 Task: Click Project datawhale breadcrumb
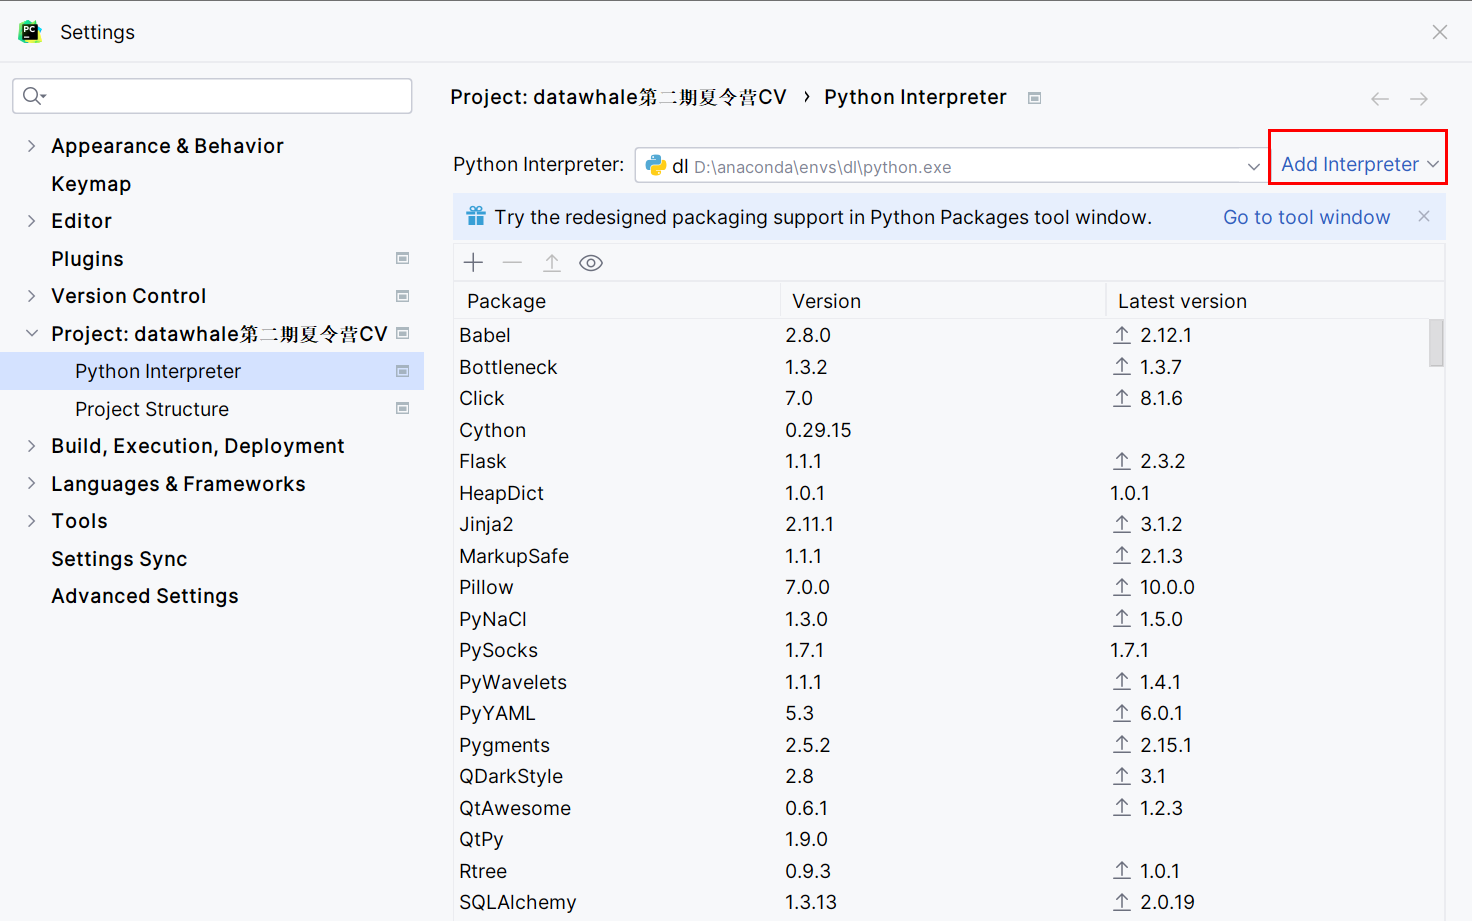[x=618, y=97]
